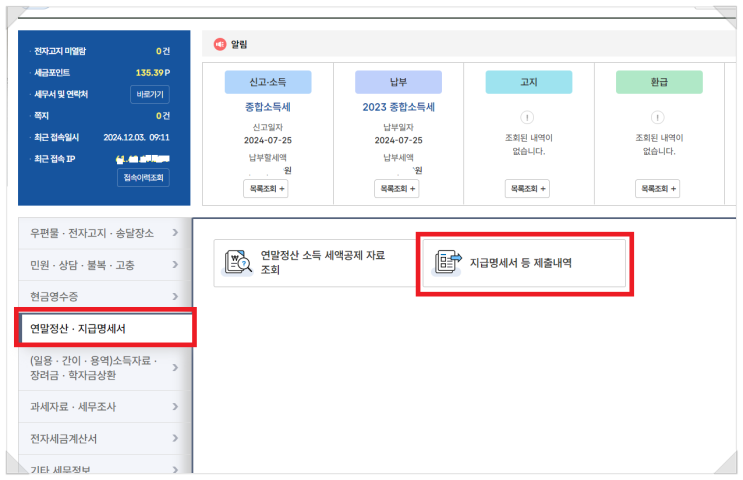
Task: Expand chevron beside 전자세금계산서
Action: [x=175, y=438]
